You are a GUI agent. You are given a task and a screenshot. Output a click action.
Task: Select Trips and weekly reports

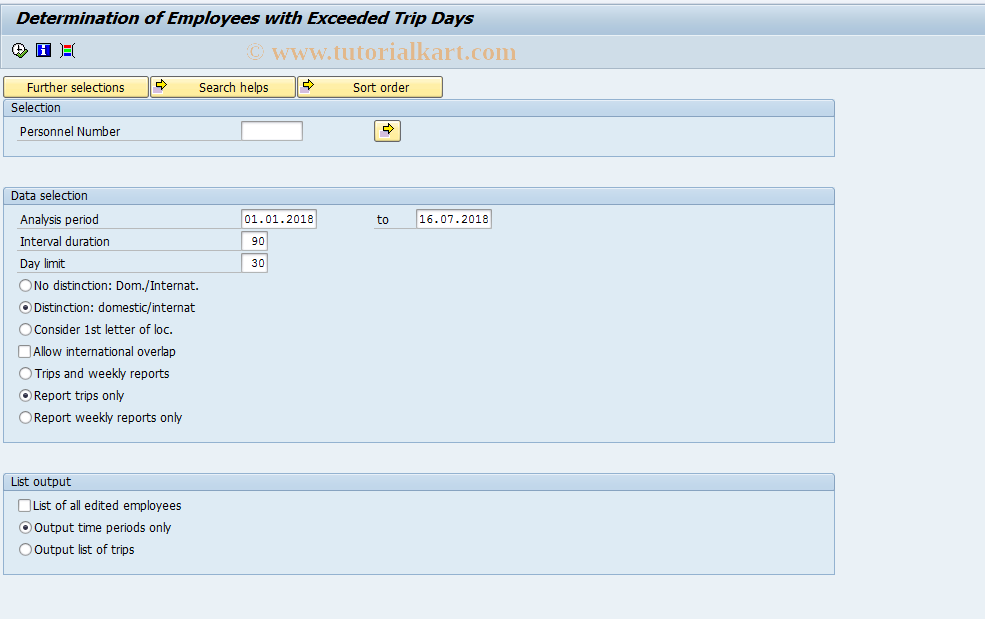25,374
